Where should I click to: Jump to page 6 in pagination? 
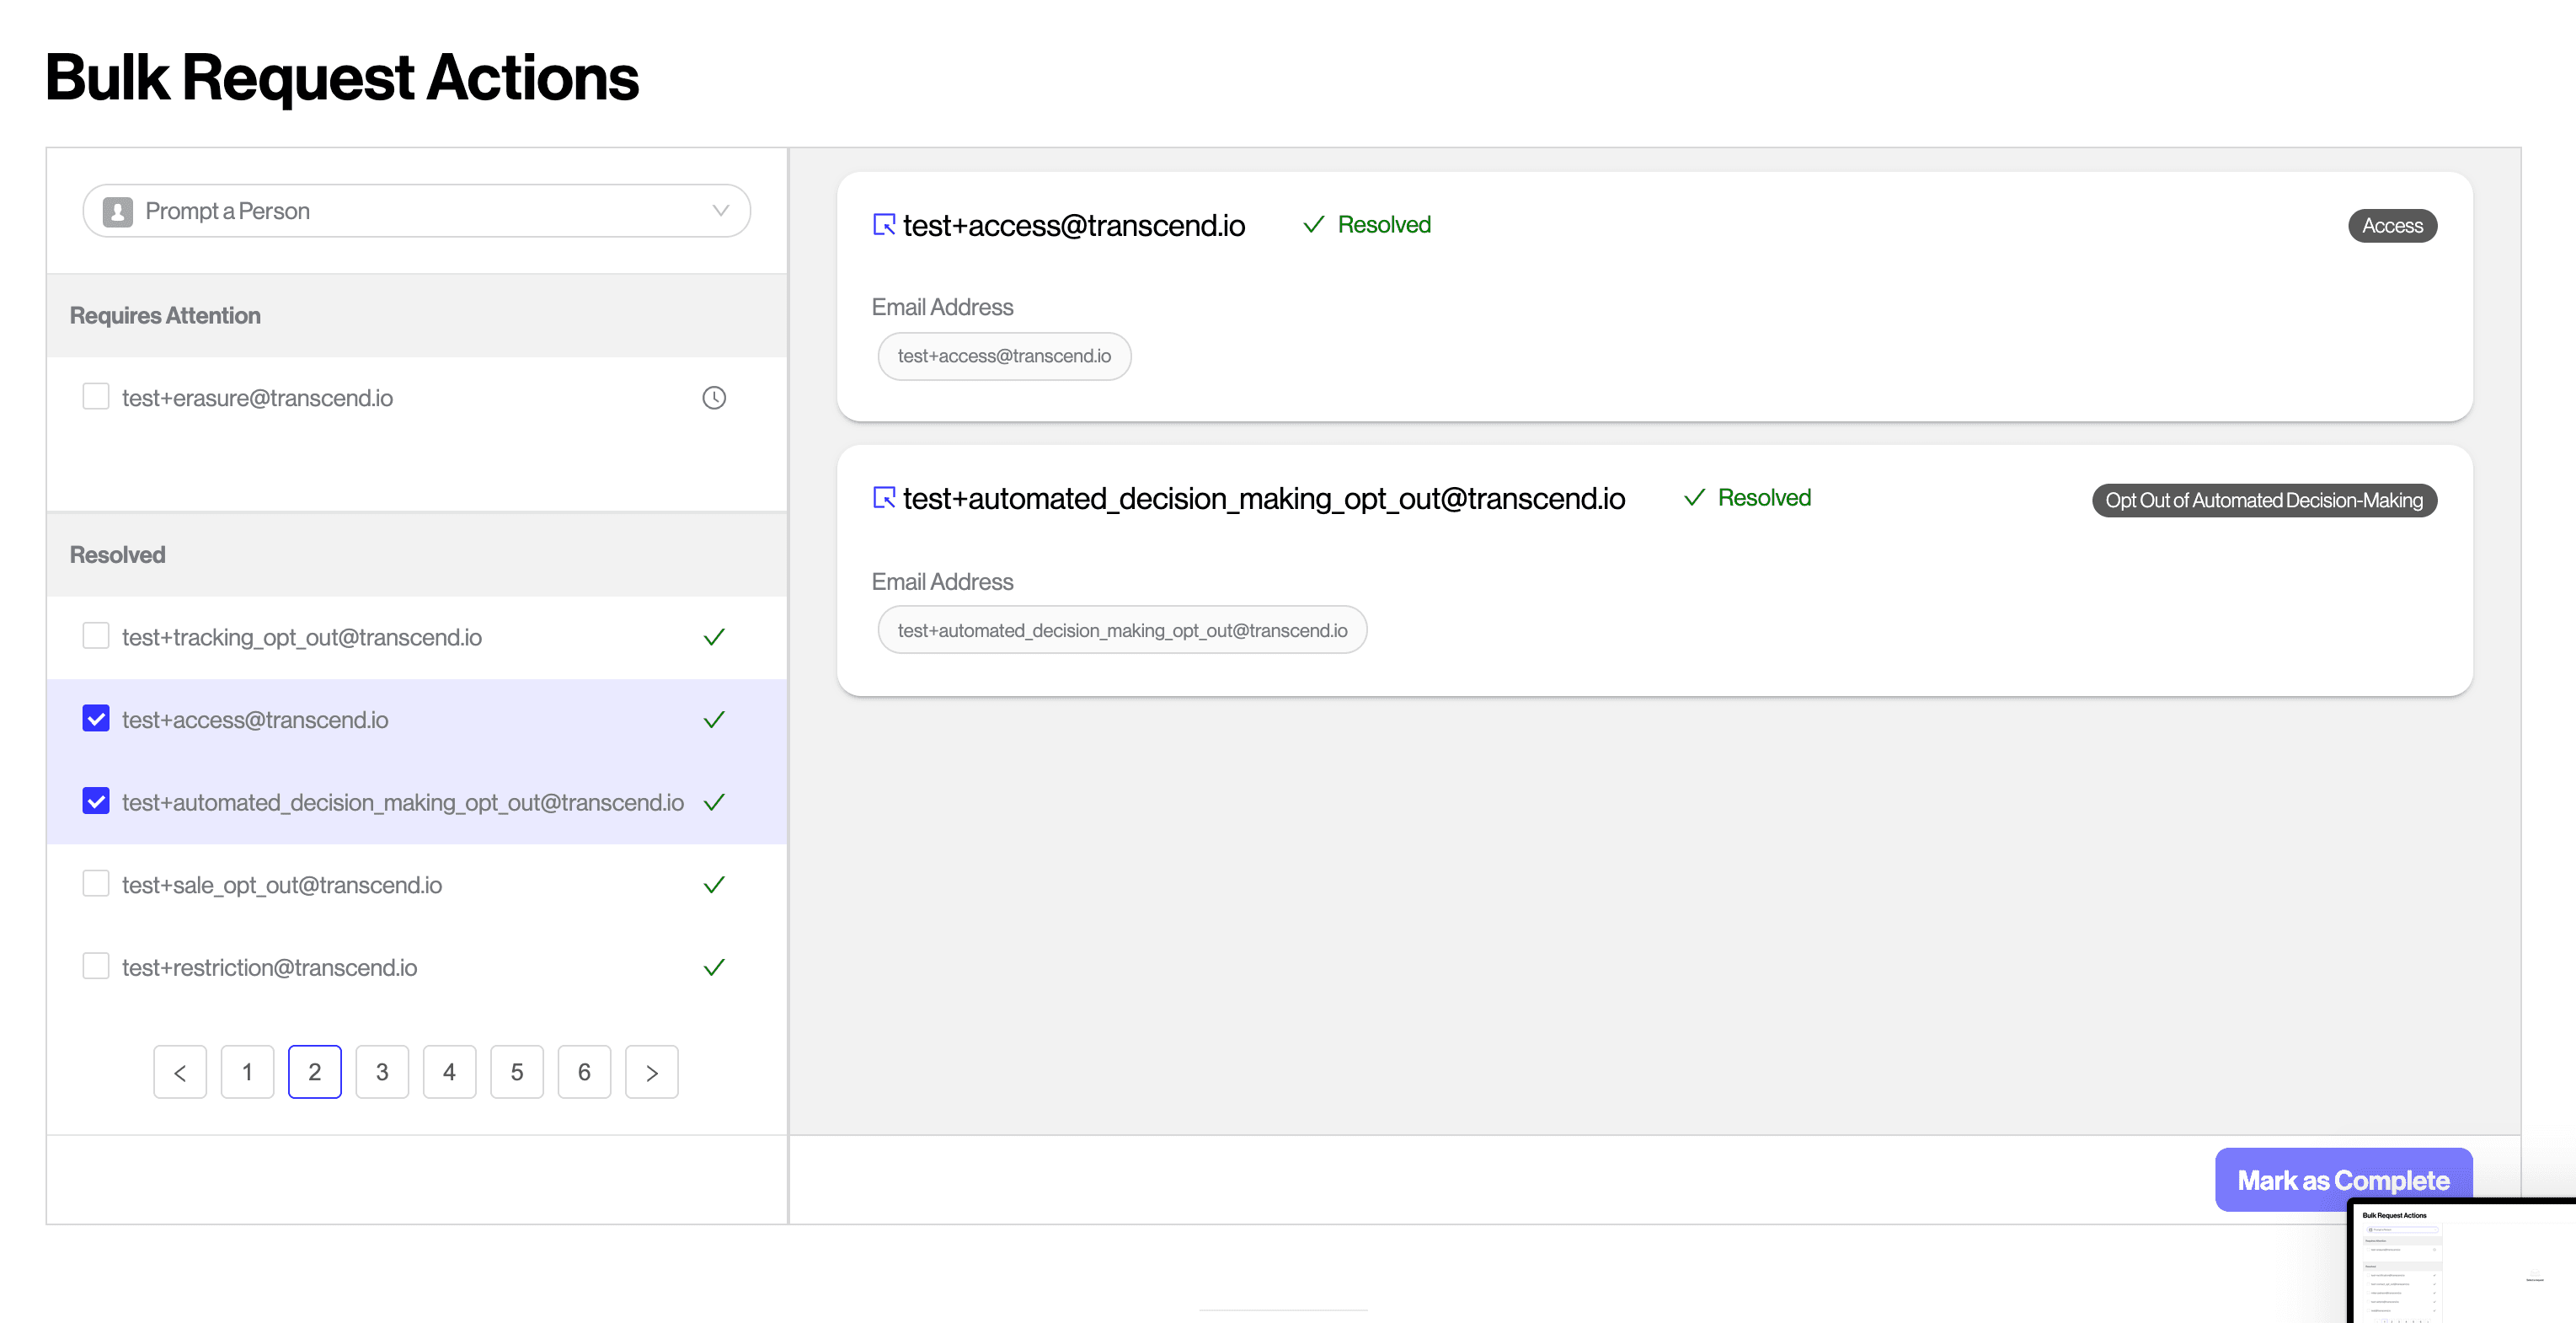[584, 1072]
